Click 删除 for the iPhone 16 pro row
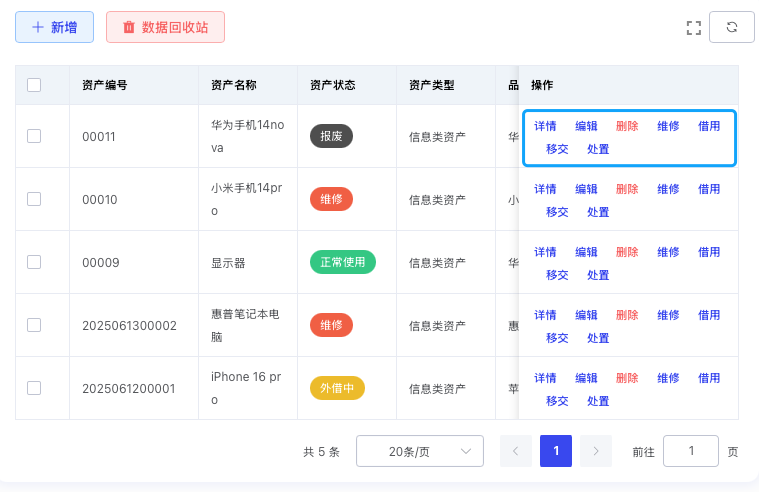 [x=627, y=378]
